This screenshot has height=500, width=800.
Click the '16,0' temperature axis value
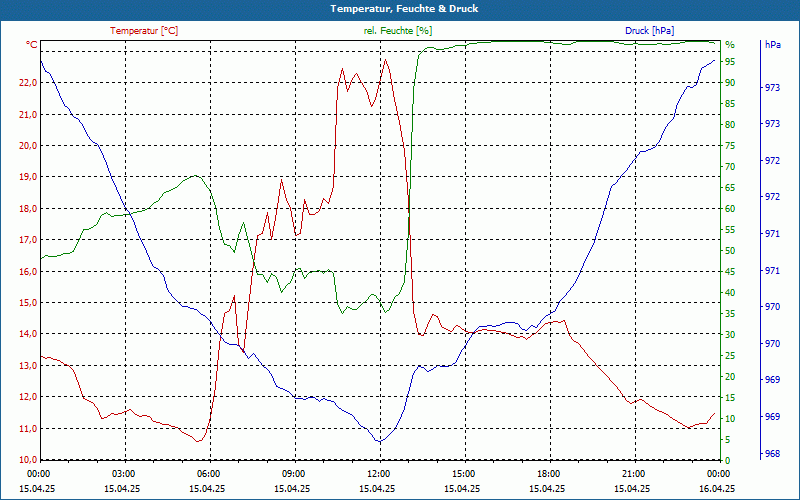pyautogui.click(x=28, y=271)
